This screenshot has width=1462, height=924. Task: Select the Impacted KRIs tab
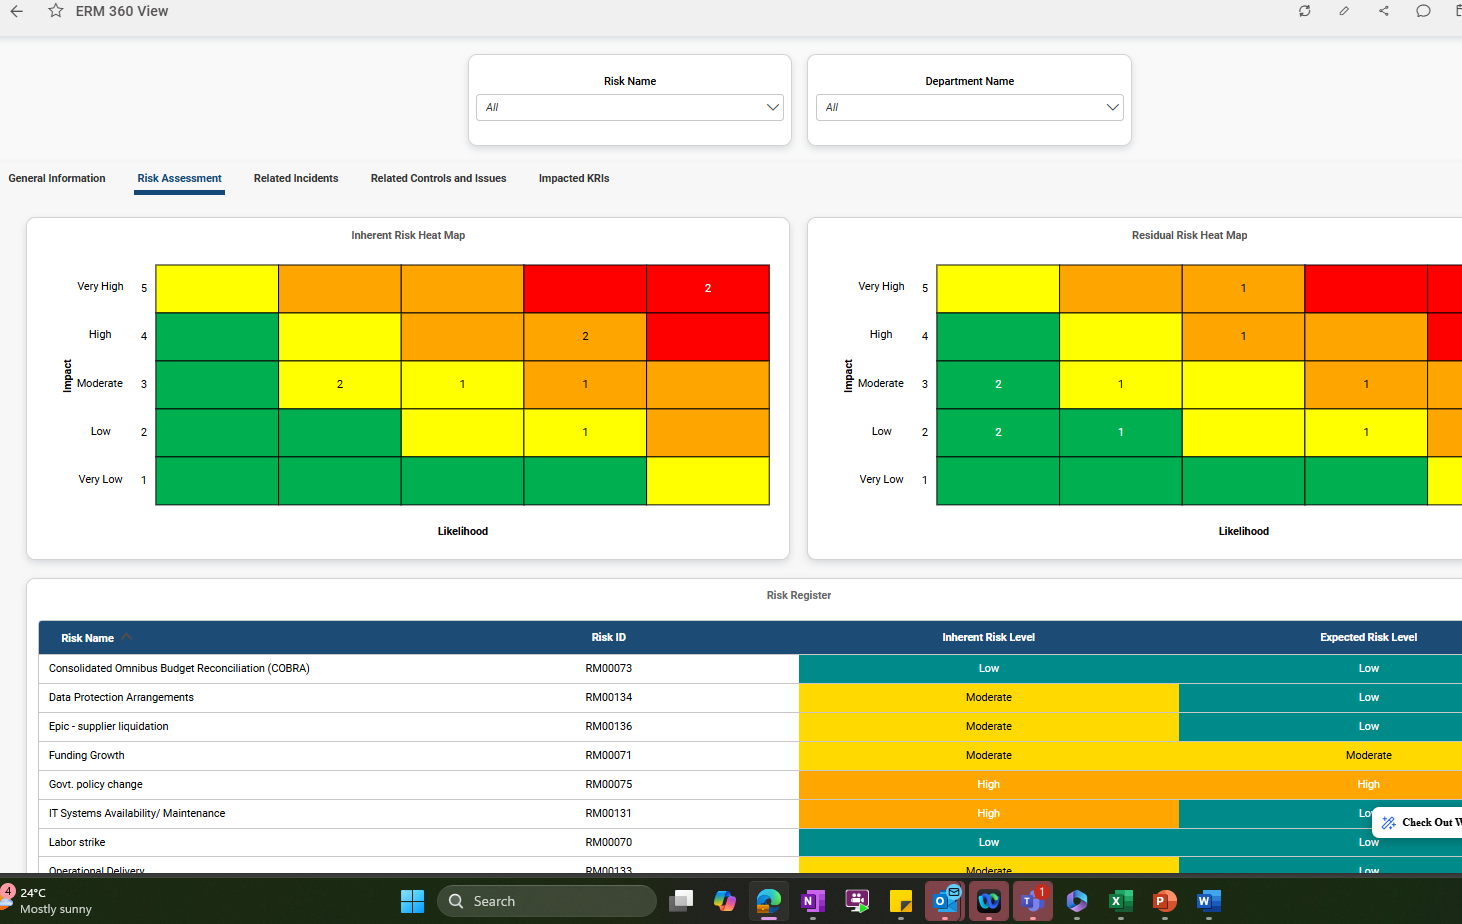[574, 178]
